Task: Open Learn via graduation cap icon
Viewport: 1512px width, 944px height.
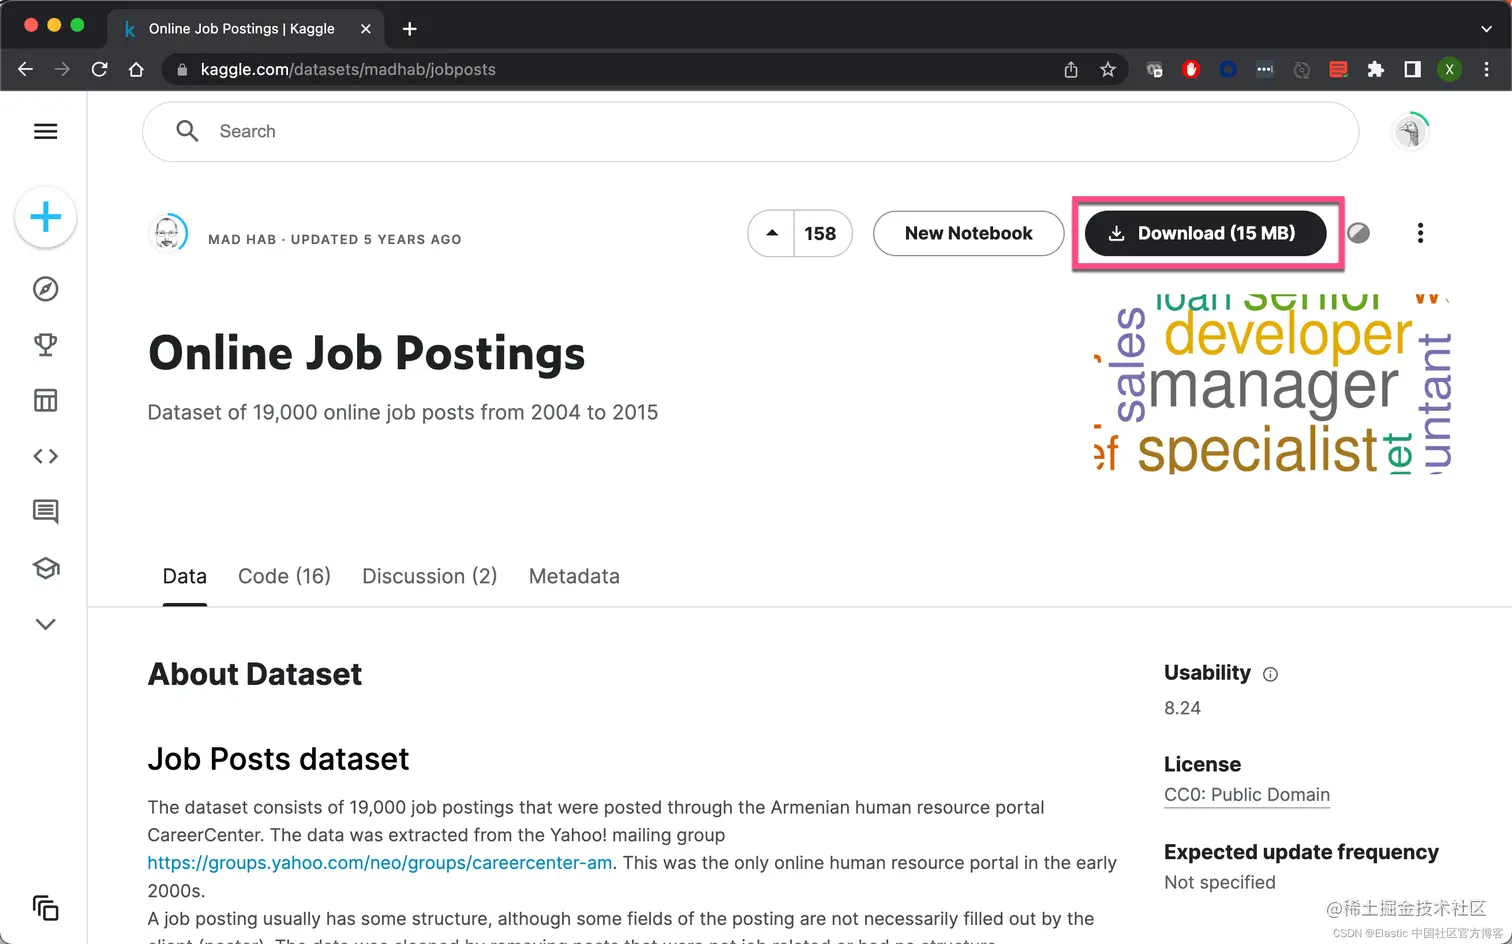Action: coord(46,568)
